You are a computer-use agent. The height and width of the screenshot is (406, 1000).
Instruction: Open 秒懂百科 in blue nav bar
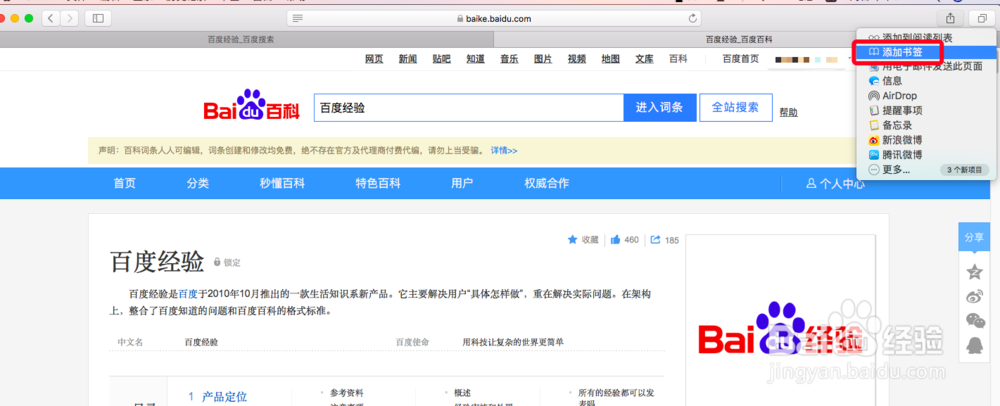282,184
